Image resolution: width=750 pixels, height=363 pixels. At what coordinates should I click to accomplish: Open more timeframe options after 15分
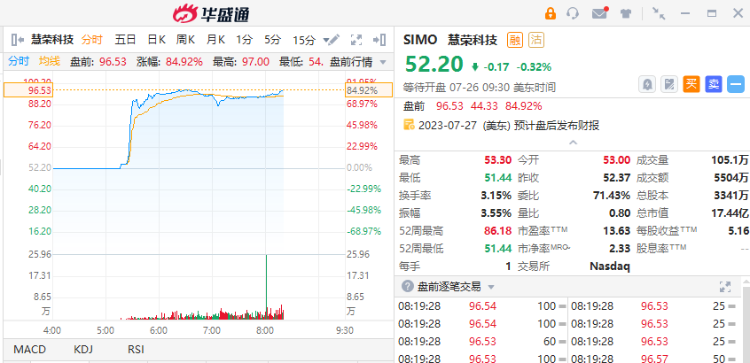327,40
